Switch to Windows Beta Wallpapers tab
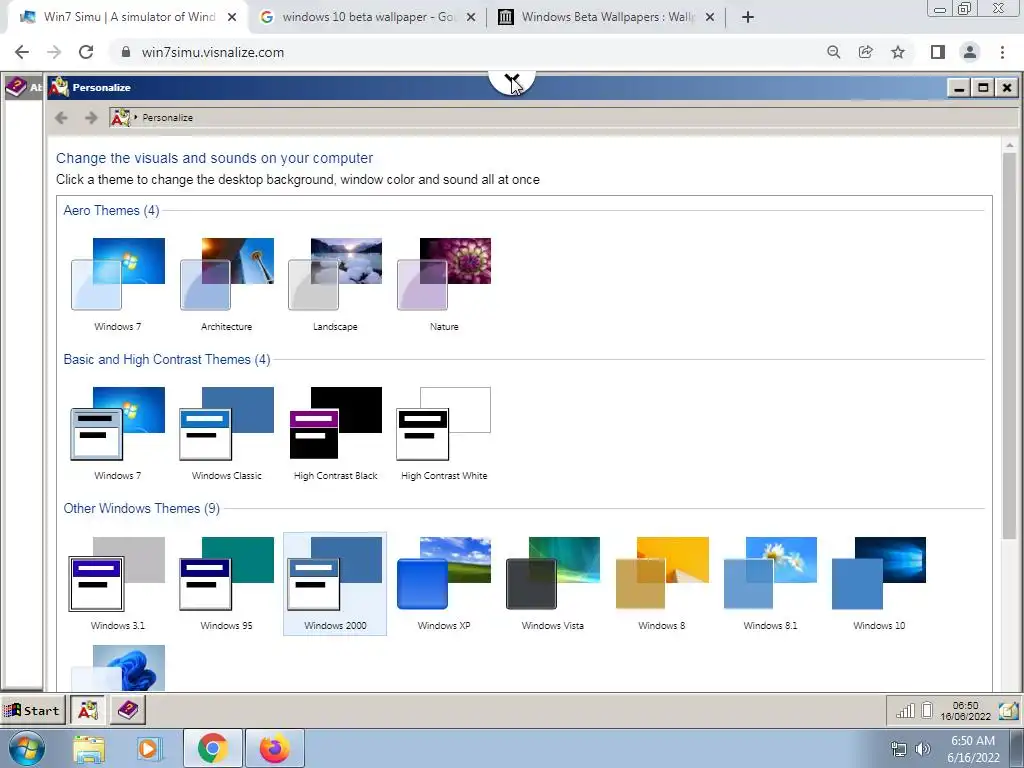 pos(607,17)
